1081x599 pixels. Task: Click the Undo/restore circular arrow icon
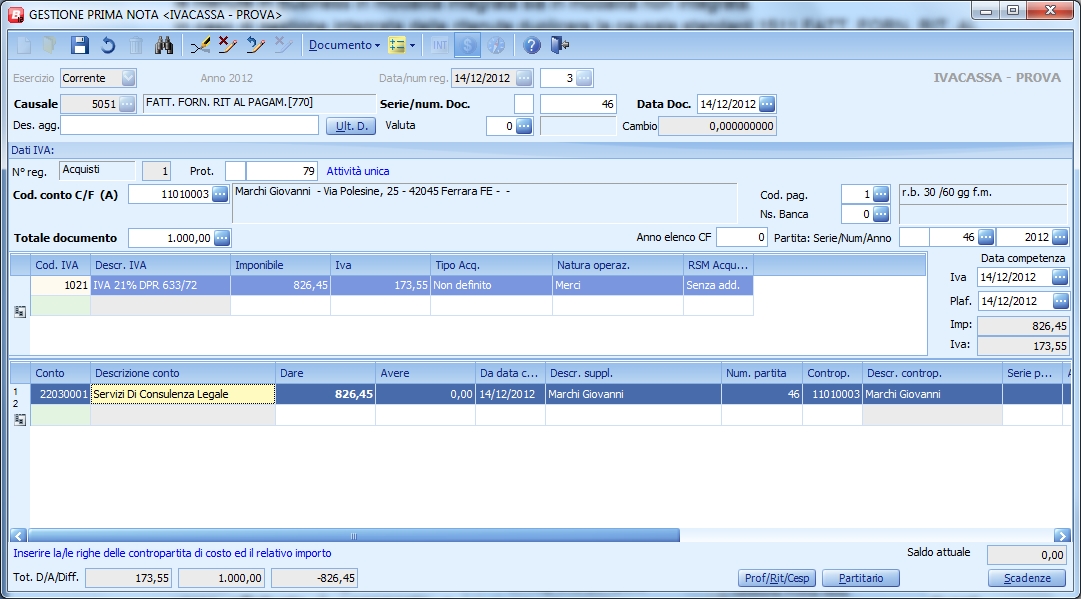(108, 45)
